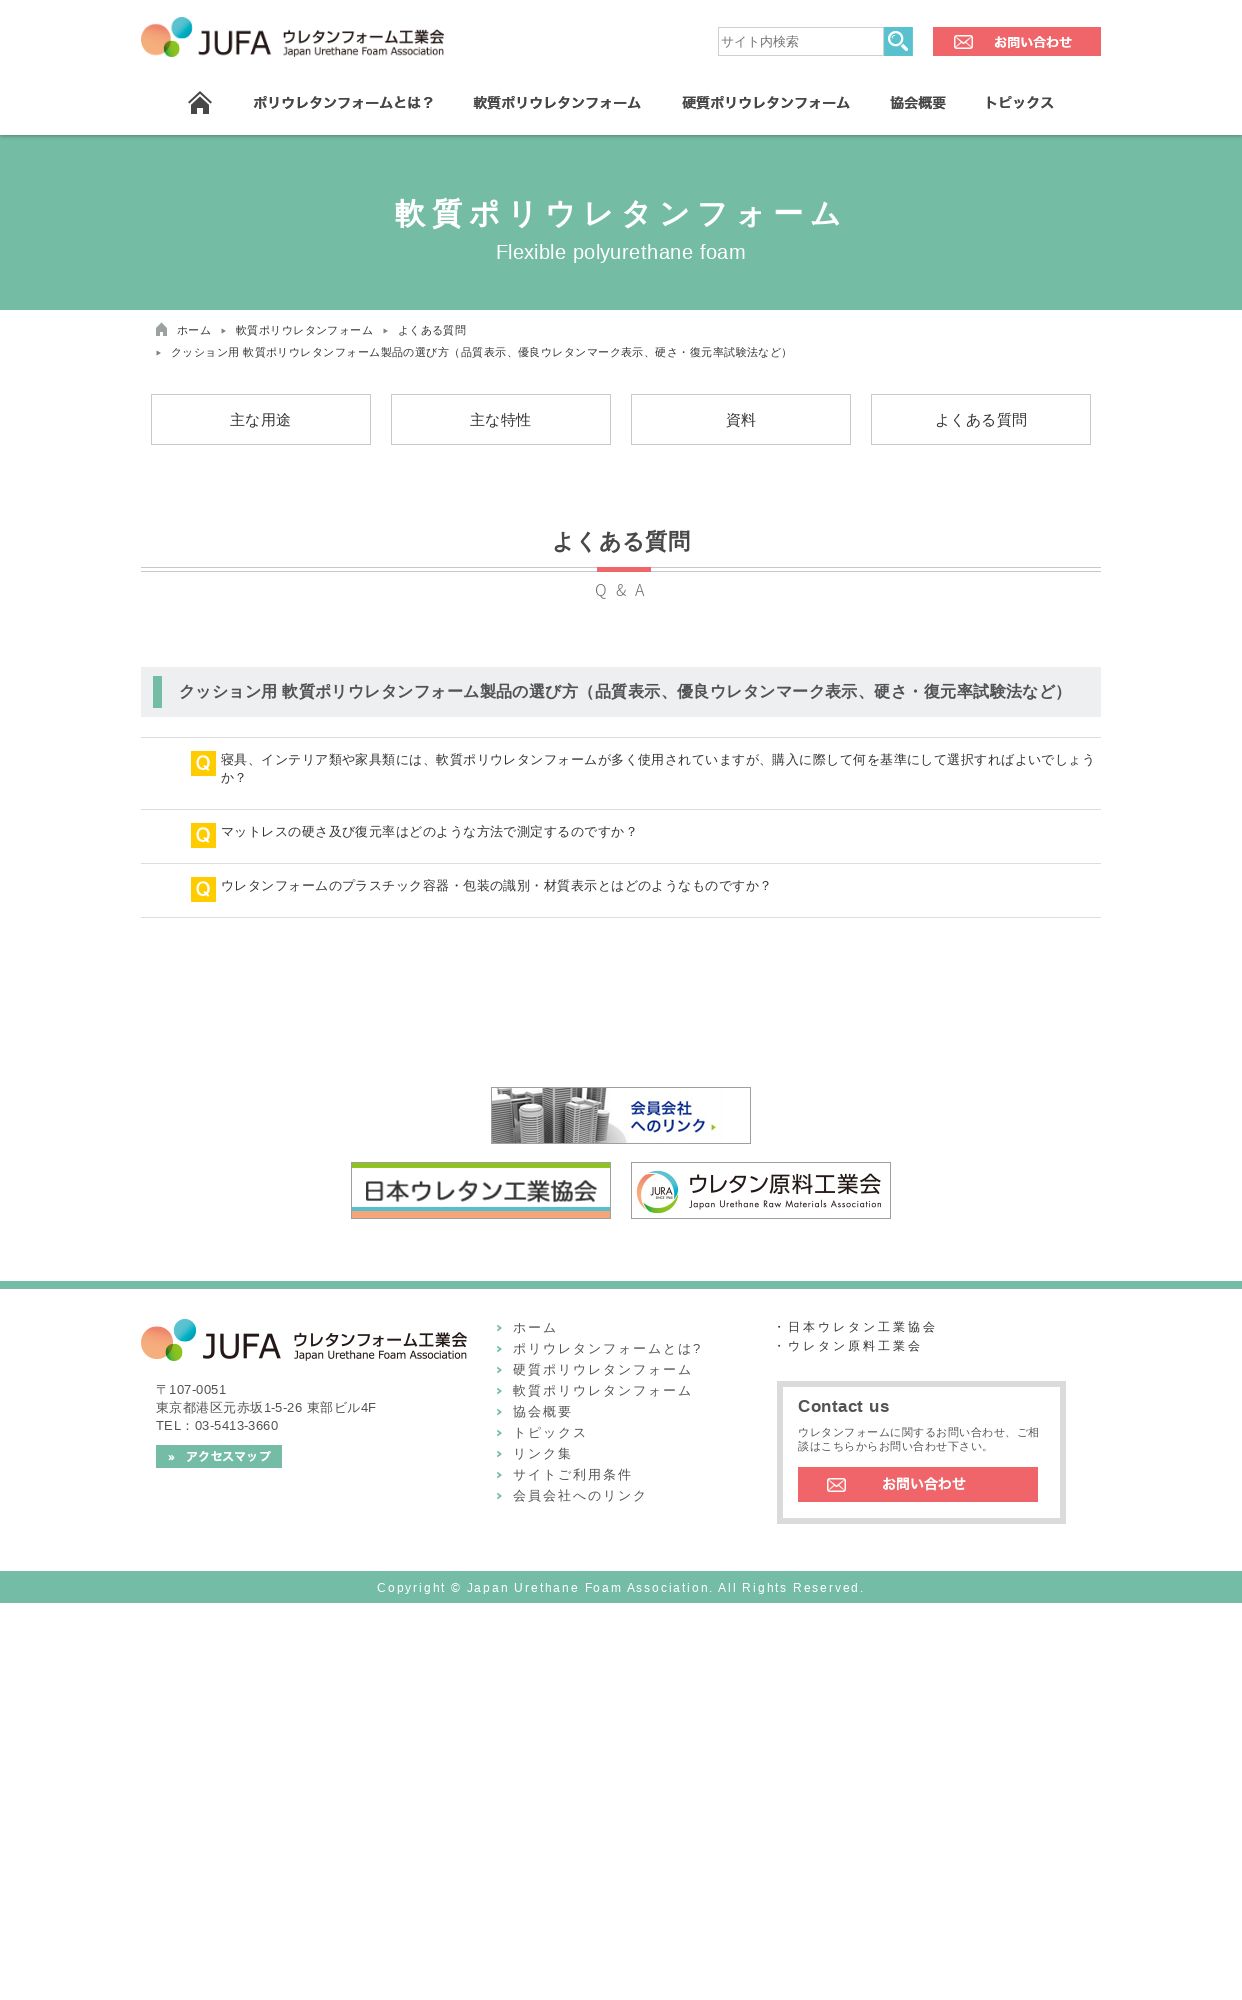Click footer link 協会概要
The height and width of the screenshot is (2000, 1242).
point(542,1412)
